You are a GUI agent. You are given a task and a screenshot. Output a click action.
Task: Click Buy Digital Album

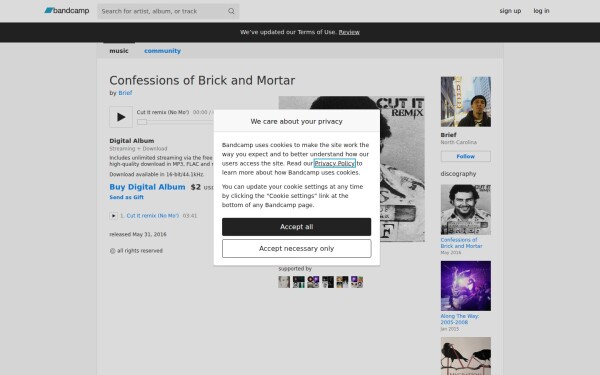click(147, 187)
